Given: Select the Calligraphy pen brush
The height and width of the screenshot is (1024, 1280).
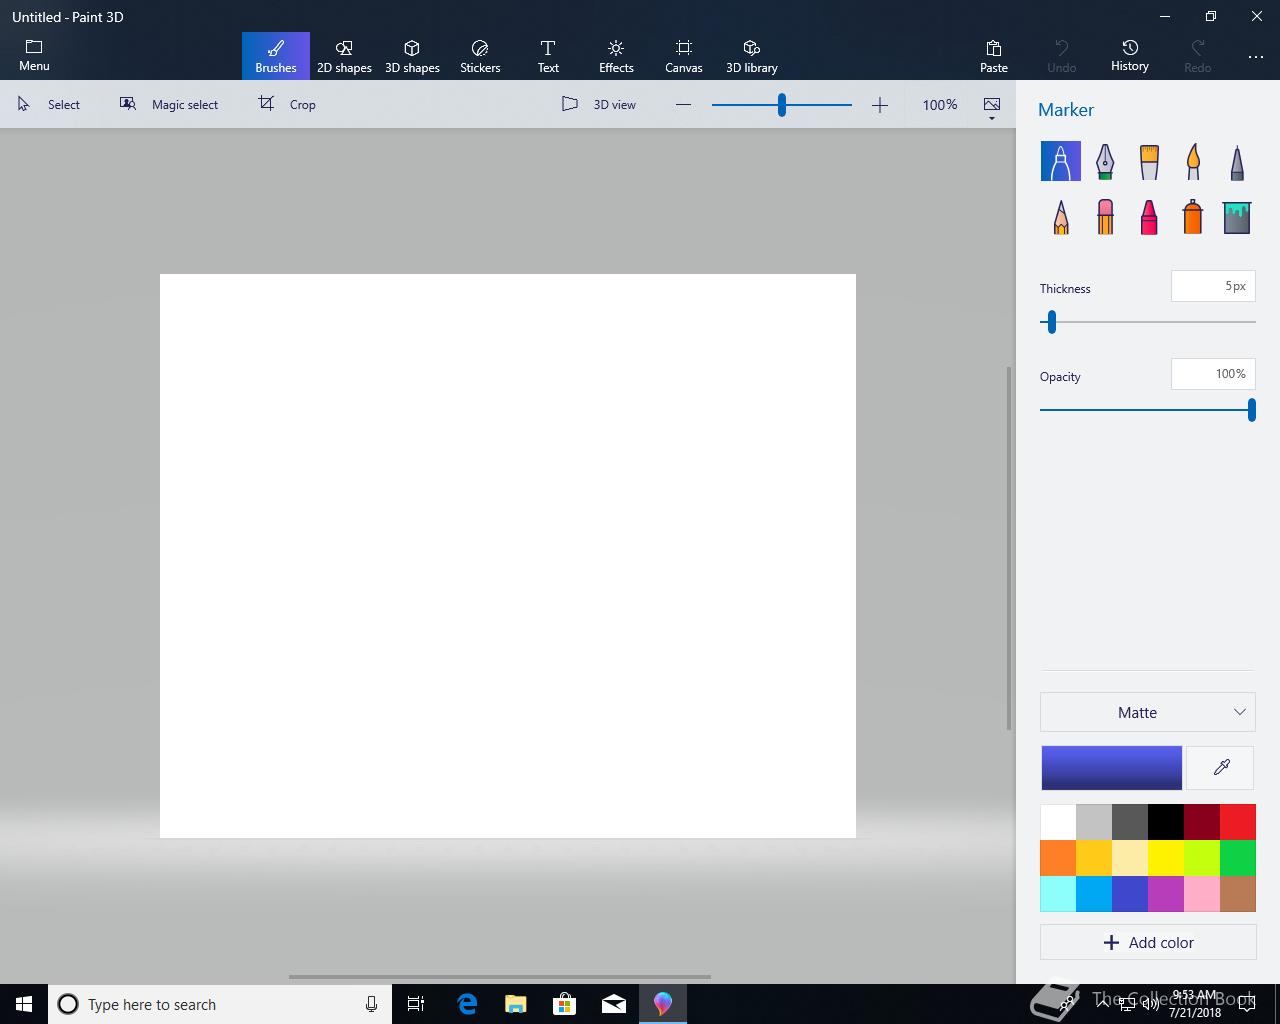Looking at the screenshot, I should coord(1105,161).
